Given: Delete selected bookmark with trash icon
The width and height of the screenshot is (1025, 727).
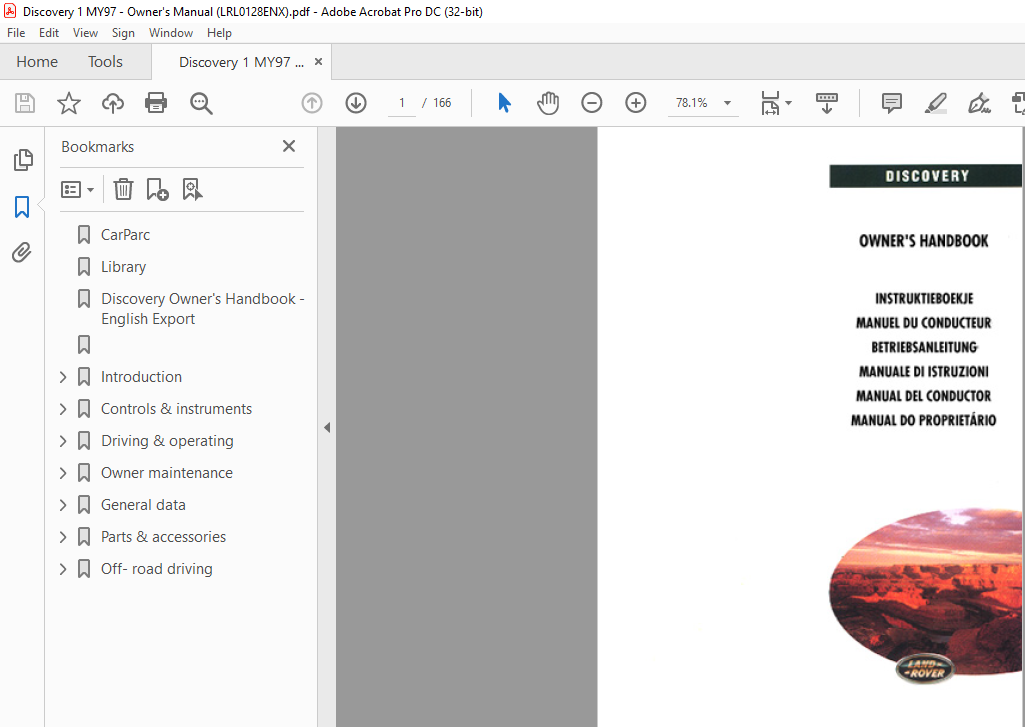Looking at the screenshot, I should (x=123, y=190).
